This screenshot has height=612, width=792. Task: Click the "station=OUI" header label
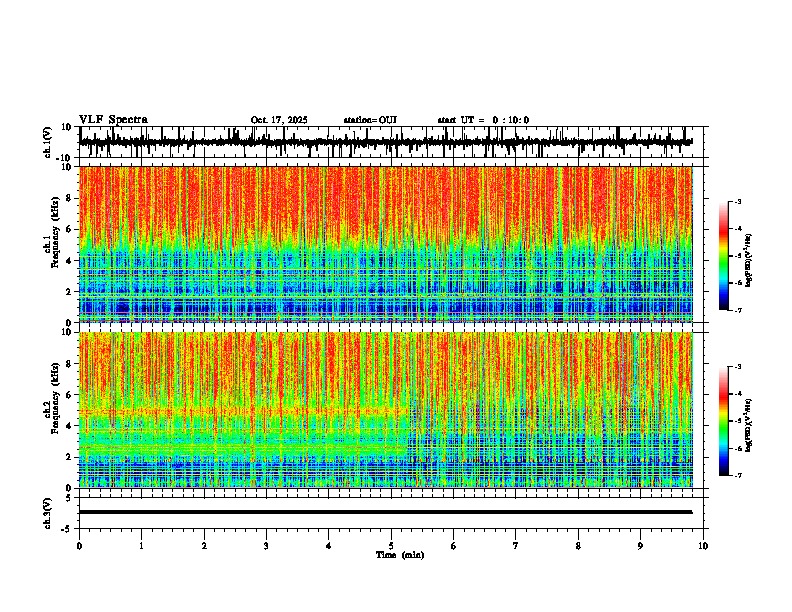point(370,120)
